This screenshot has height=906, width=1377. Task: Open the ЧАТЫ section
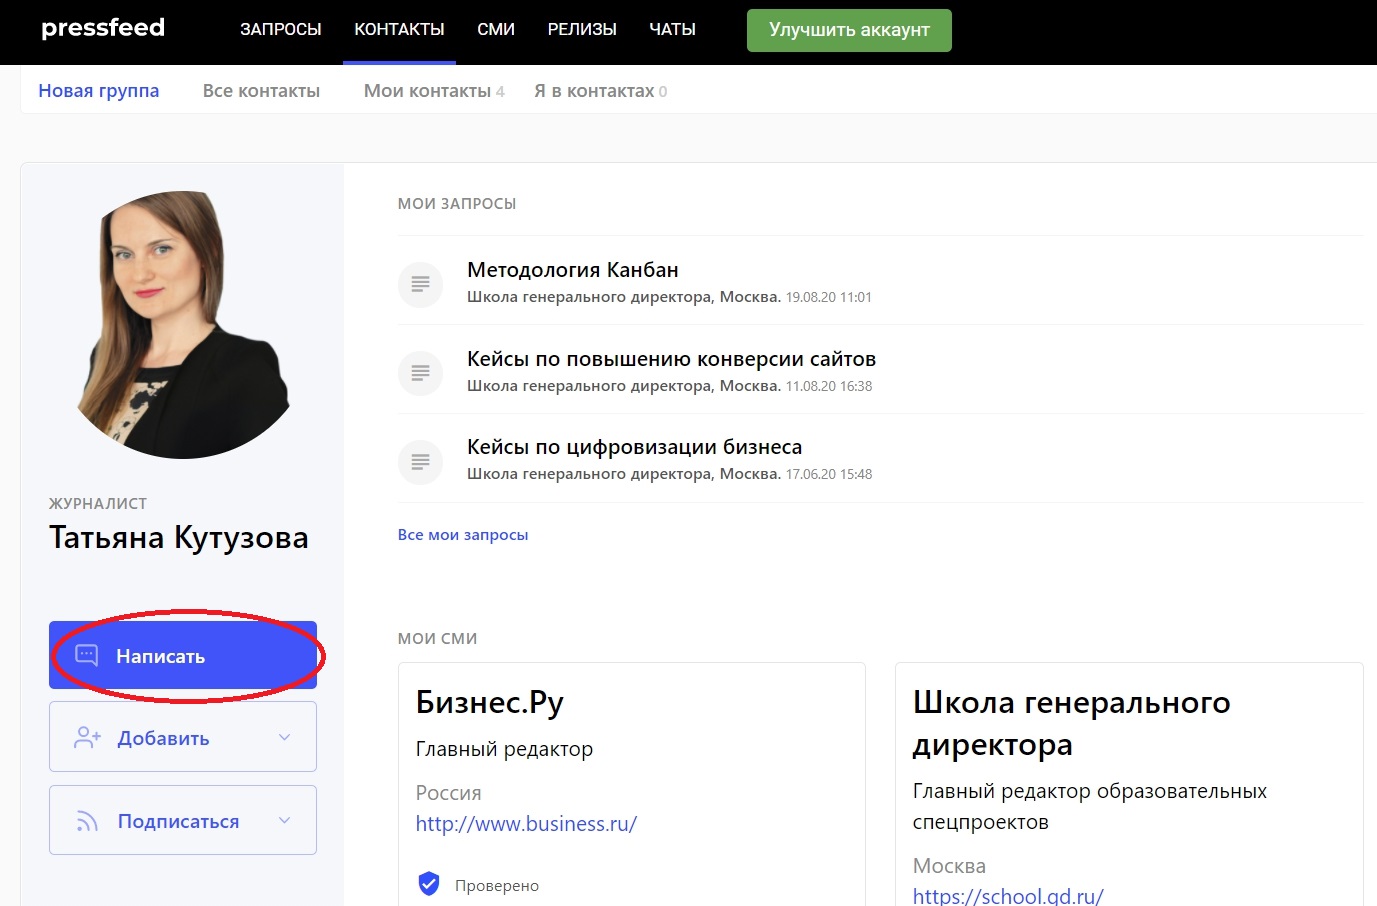point(672,30)
